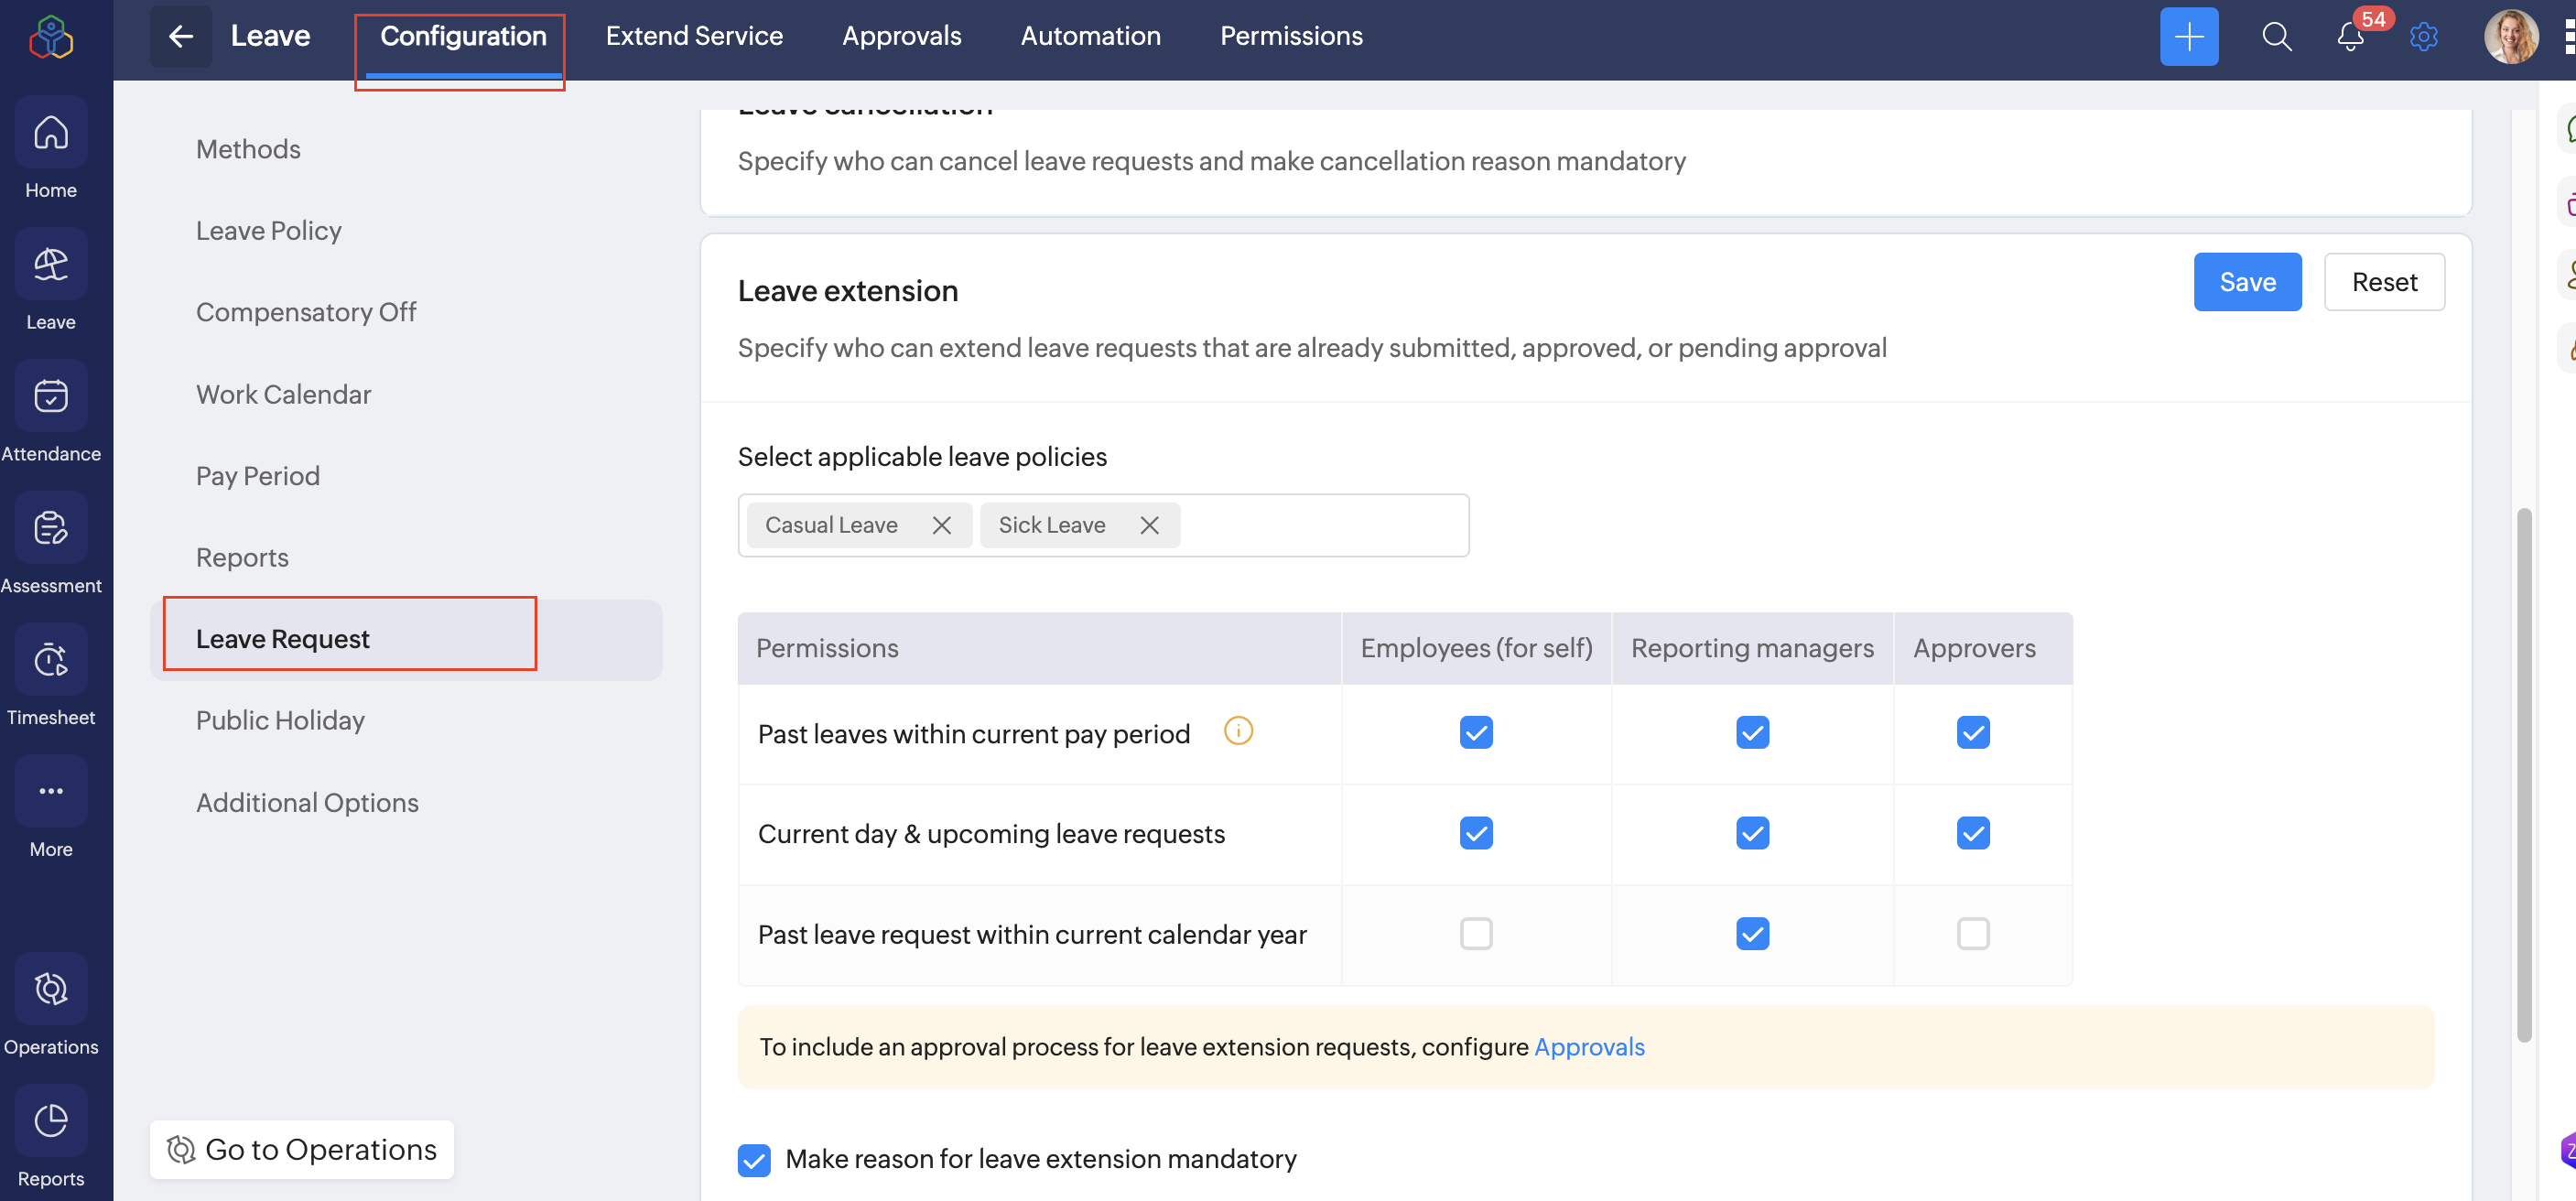Follow the Approvals link in the notice
2576x1201 pixels.
pos(1588,1046)
